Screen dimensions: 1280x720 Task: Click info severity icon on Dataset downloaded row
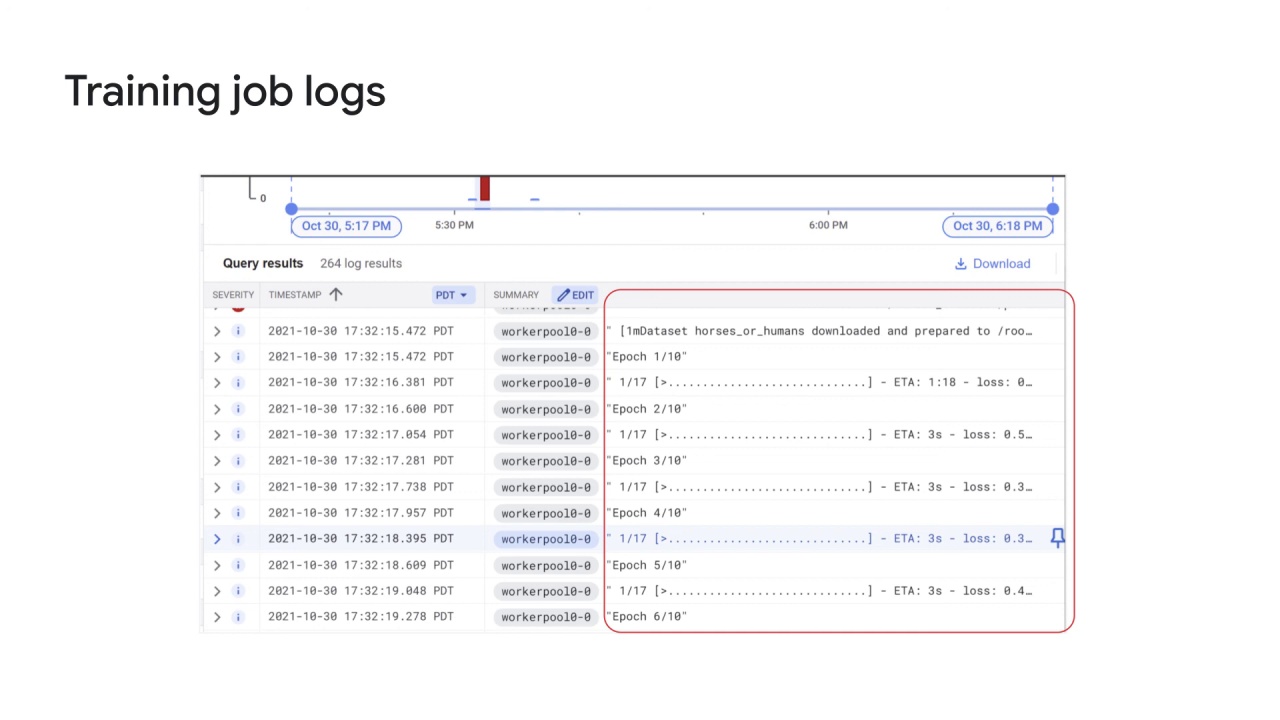[x=238, y=331]
